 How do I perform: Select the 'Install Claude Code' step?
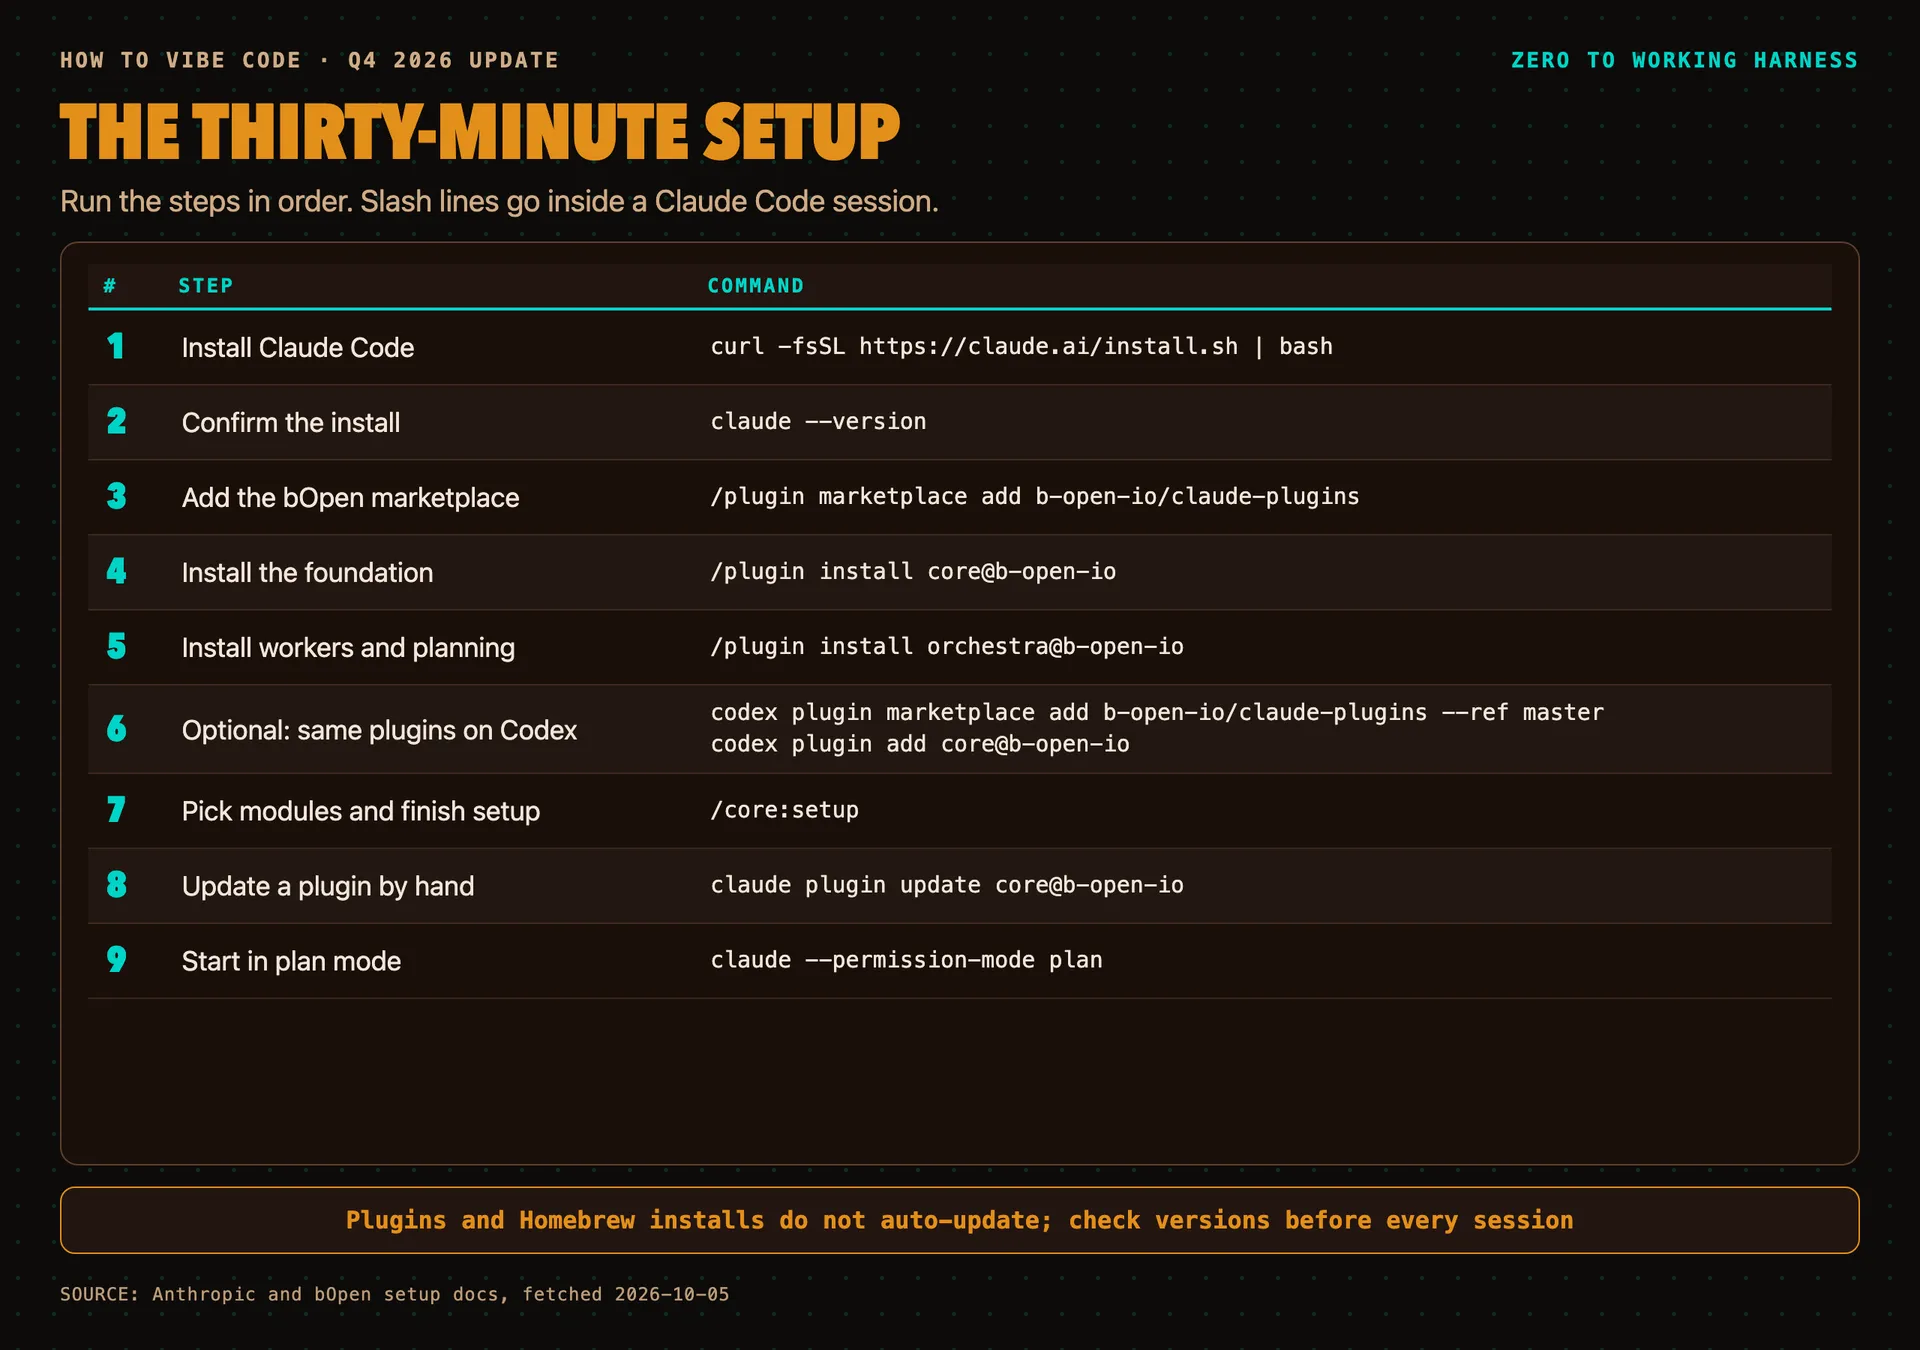tap(298, 347)
